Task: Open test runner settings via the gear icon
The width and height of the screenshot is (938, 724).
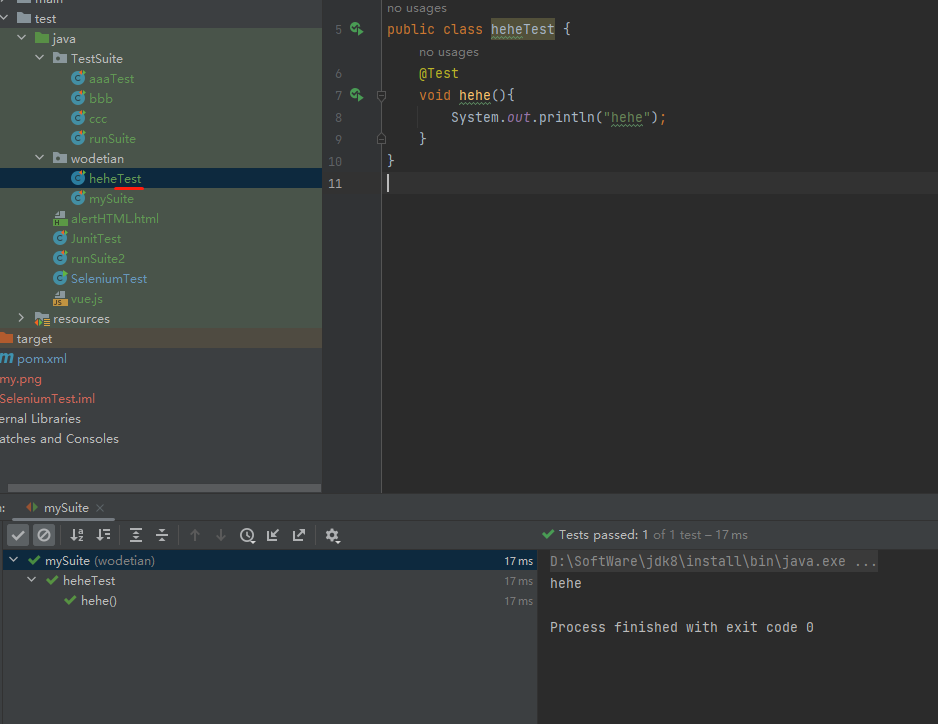Action: pyautogui.click(x=331, y=535)
